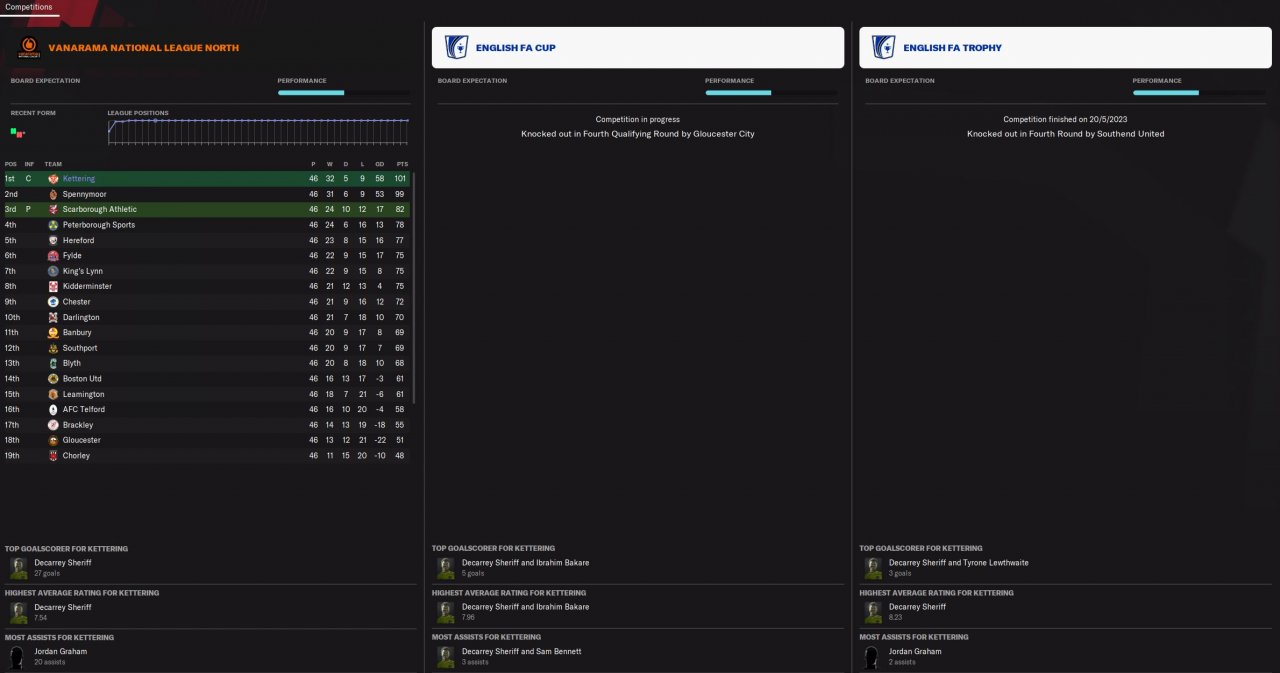Click the Banbury club badge

tap(53, 332)
